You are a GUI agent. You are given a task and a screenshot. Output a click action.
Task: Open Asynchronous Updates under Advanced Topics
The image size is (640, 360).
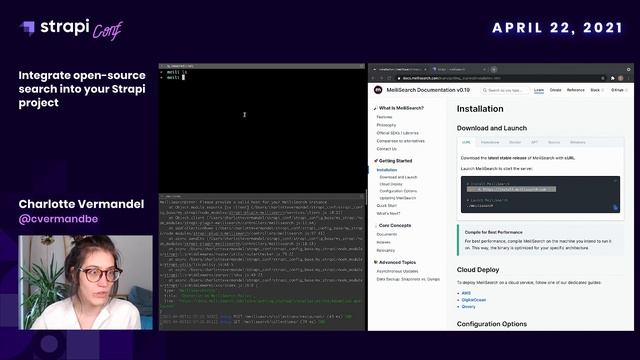click(x=397, y=271)
